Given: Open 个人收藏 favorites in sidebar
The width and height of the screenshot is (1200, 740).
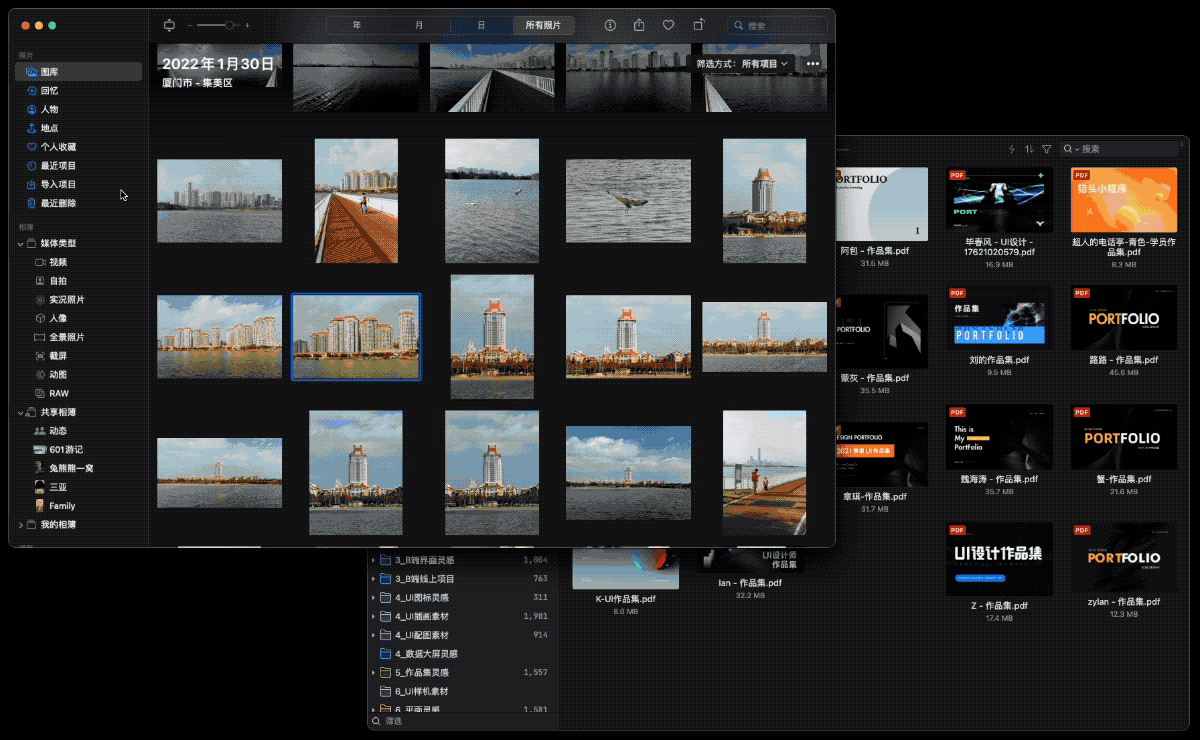Looking at the screenshot, I should coord(78,147).
